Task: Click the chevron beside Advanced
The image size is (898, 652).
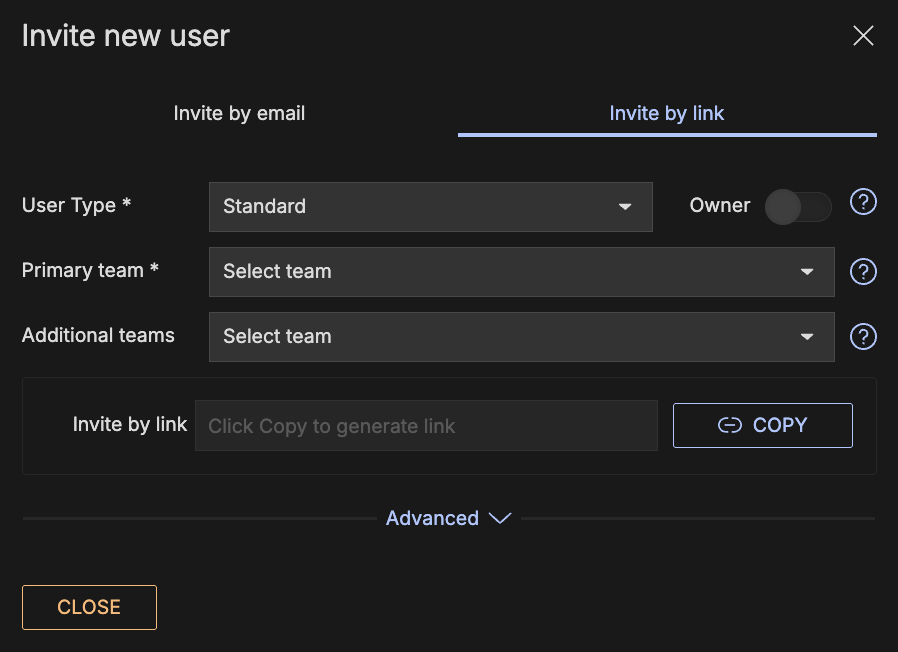Action: pos(500,518)
